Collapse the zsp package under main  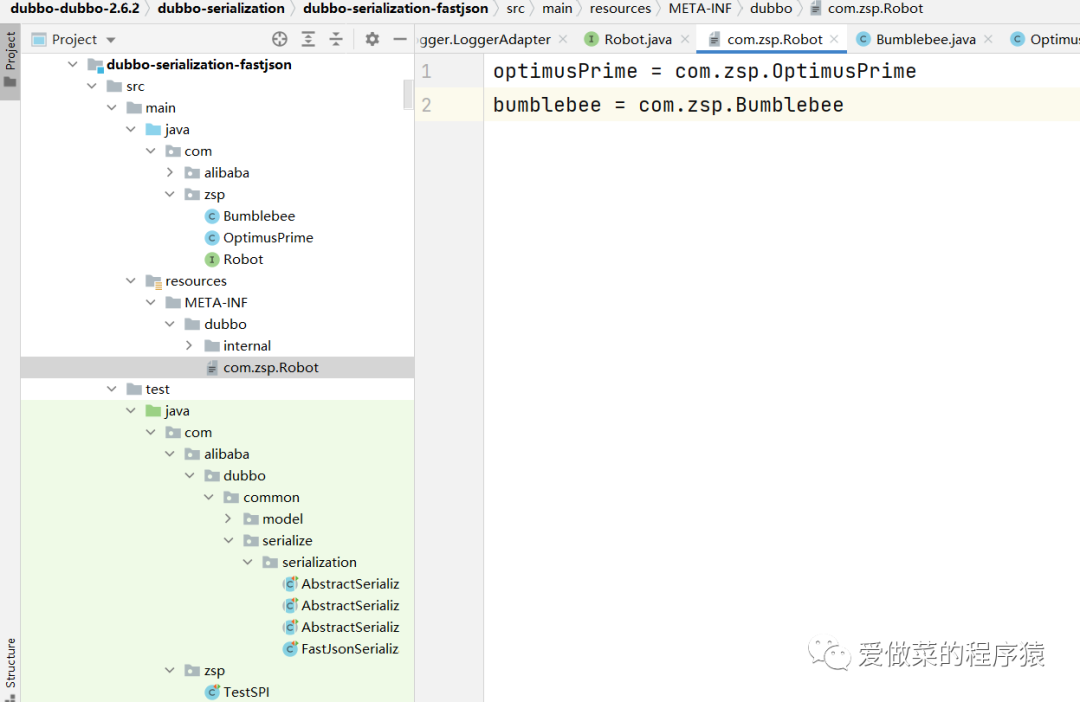point(170,194)
